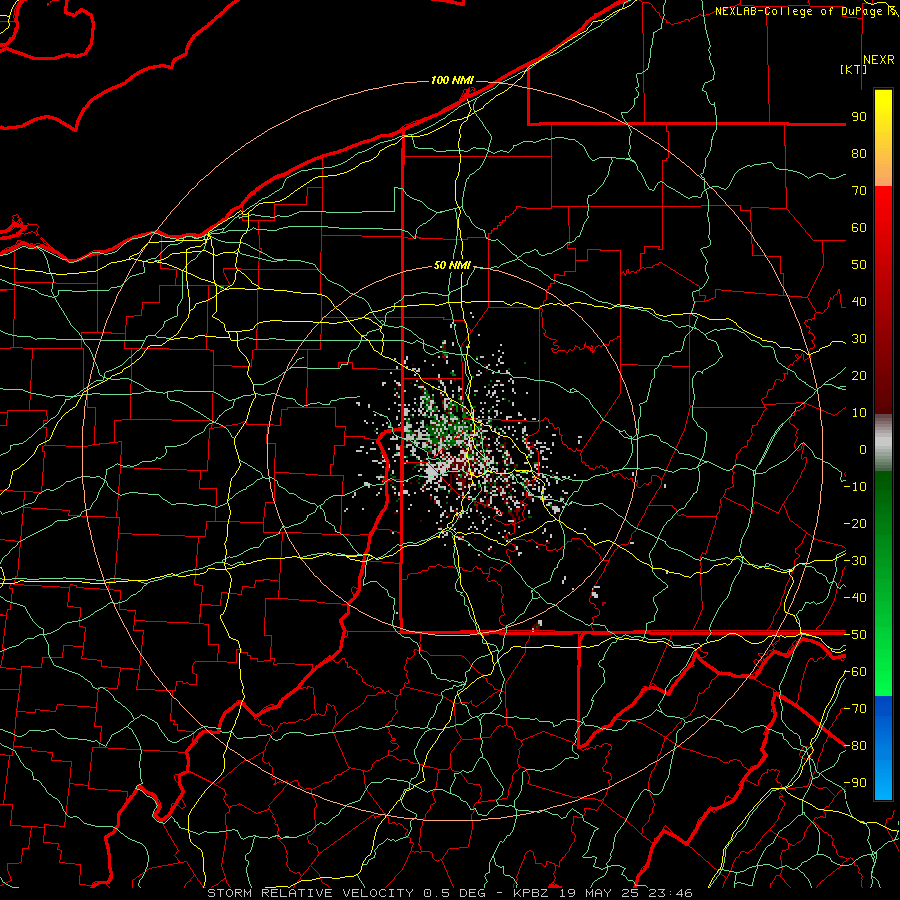Click the 20 knot scale label
The image size is (900, 900).
(x=859, y=376)
